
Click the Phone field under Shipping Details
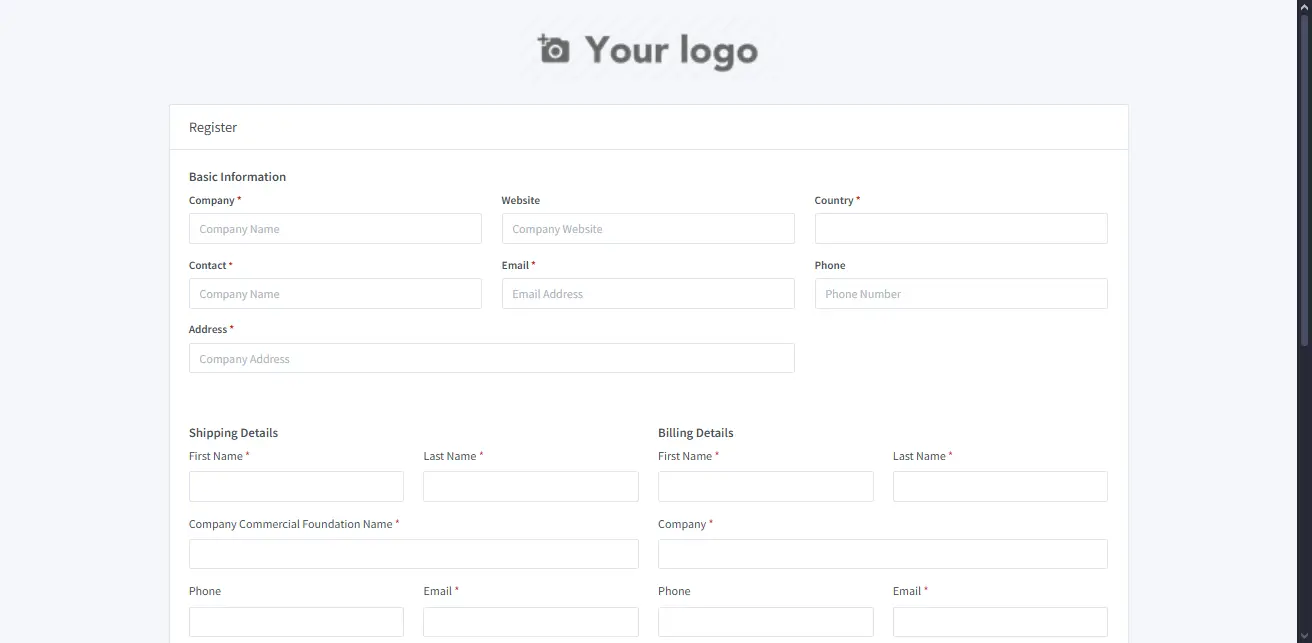296,621
